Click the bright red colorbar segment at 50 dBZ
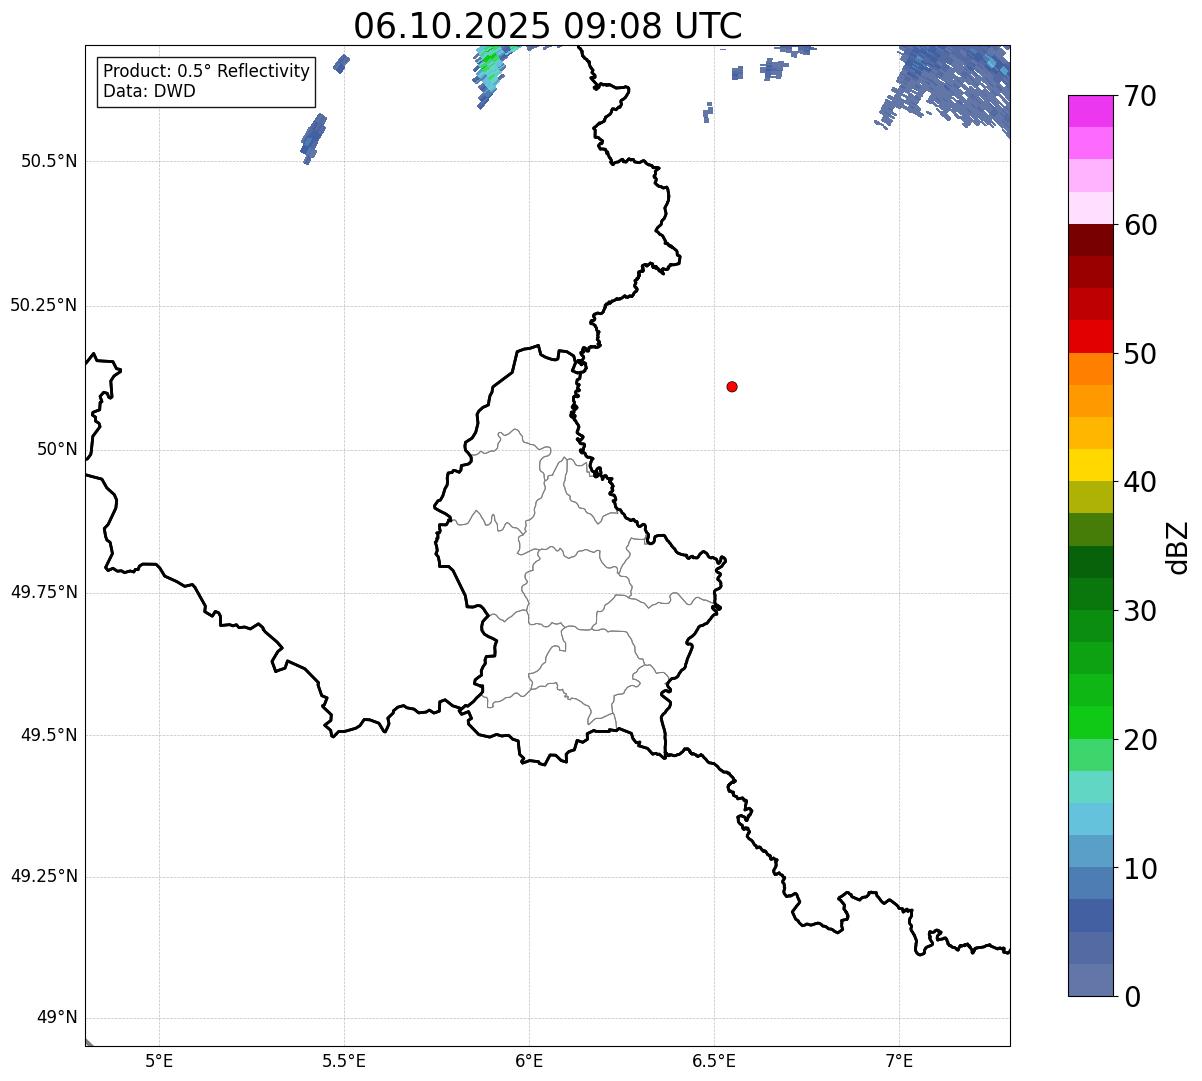Viewport: 1202px width, 1081px height. [x=1090, y=337]
